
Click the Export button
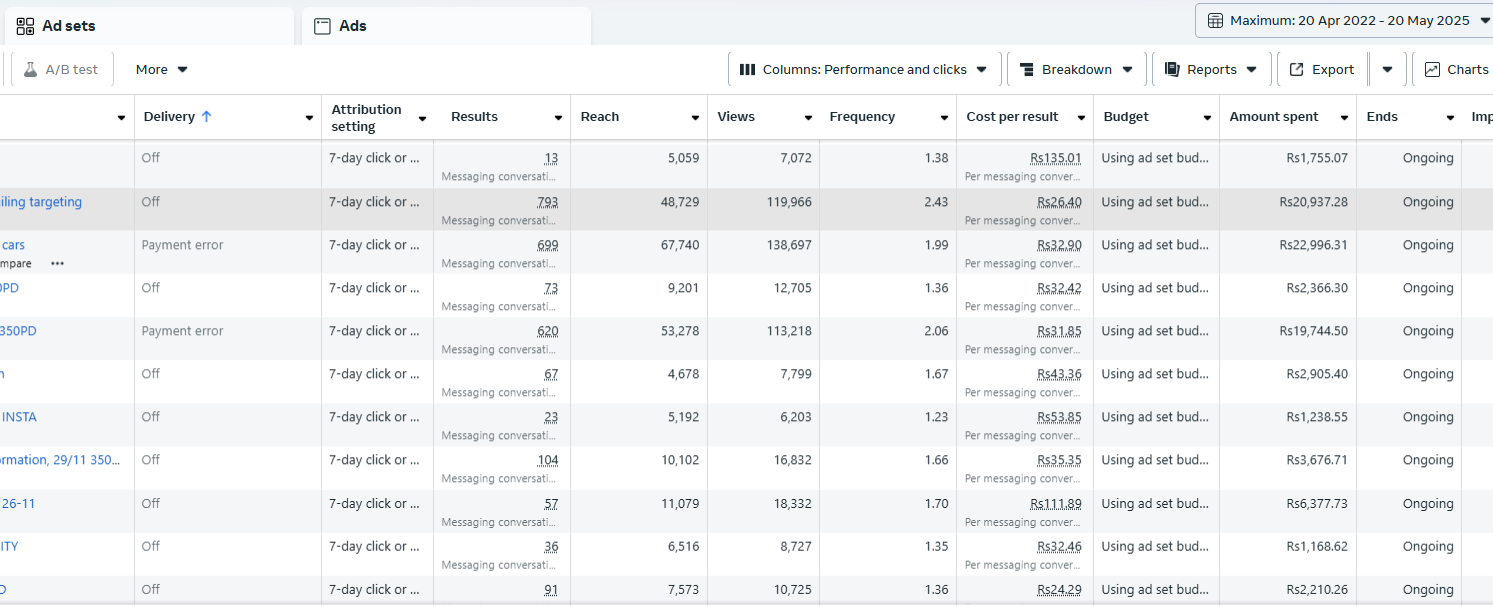(x=1322, y=70)
